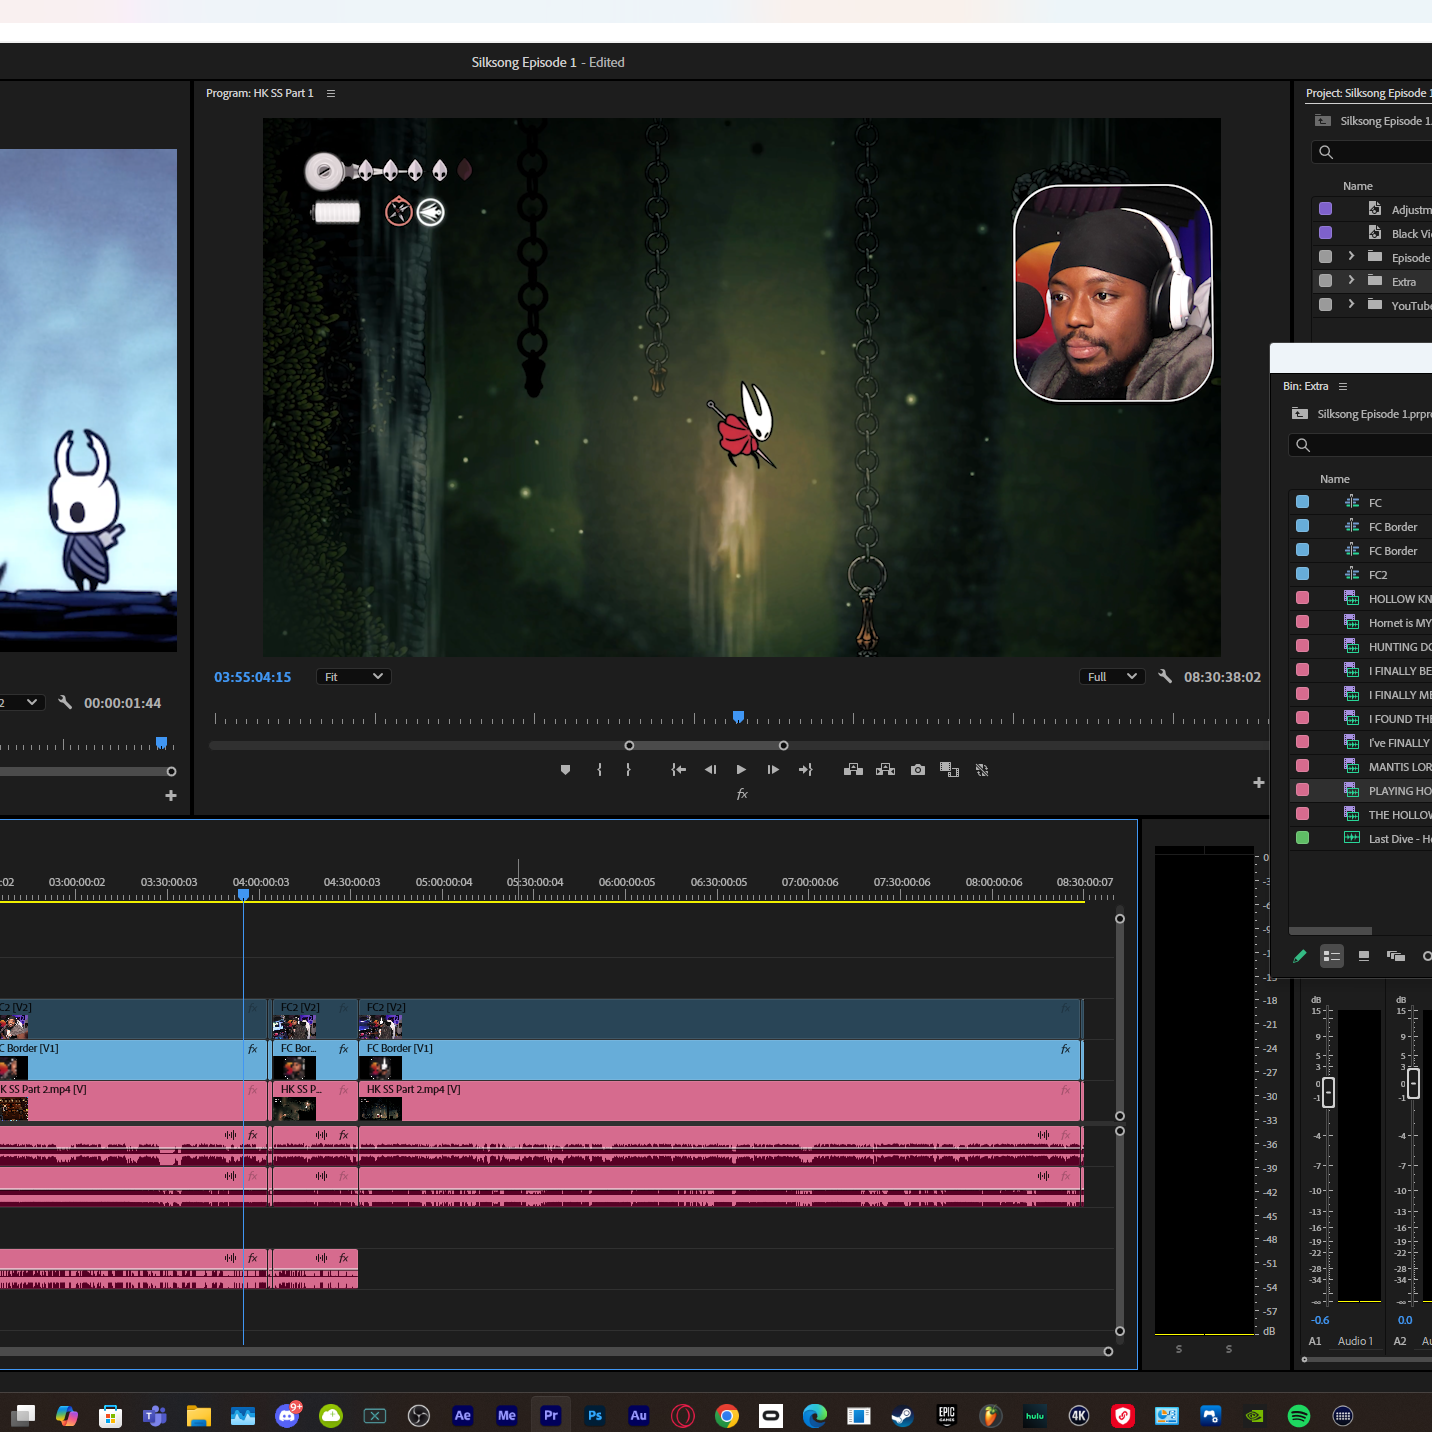Mark In point in Program monitor
Screen dimensions: 1432x1432
(599, 770)
